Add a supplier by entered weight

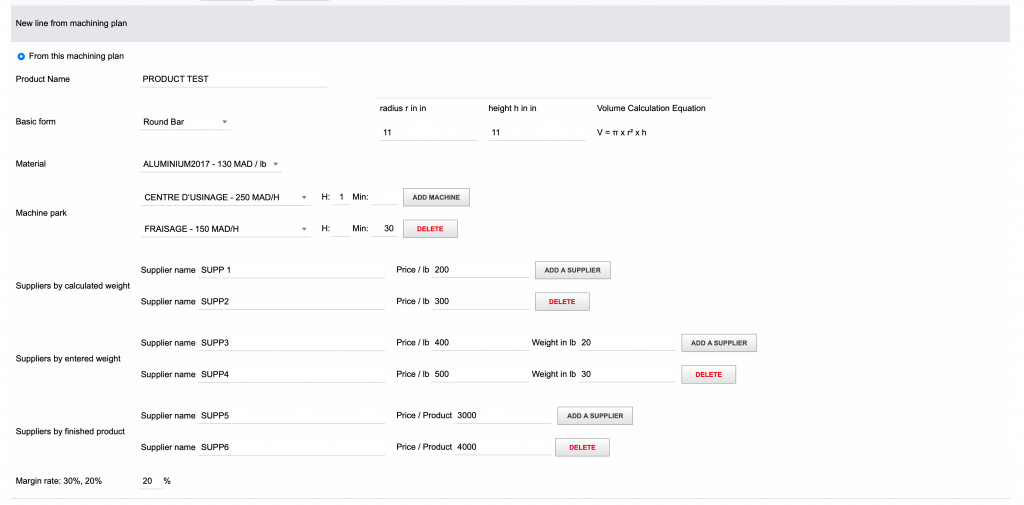719,343
